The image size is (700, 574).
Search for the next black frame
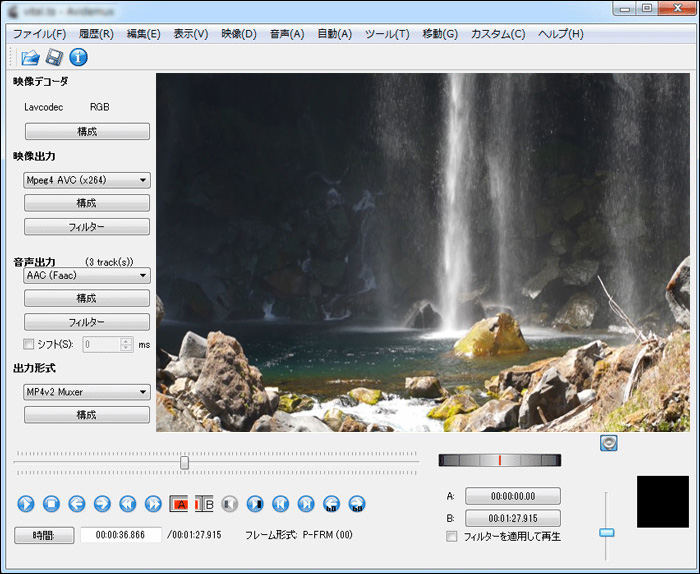click(x=255, y=504)
